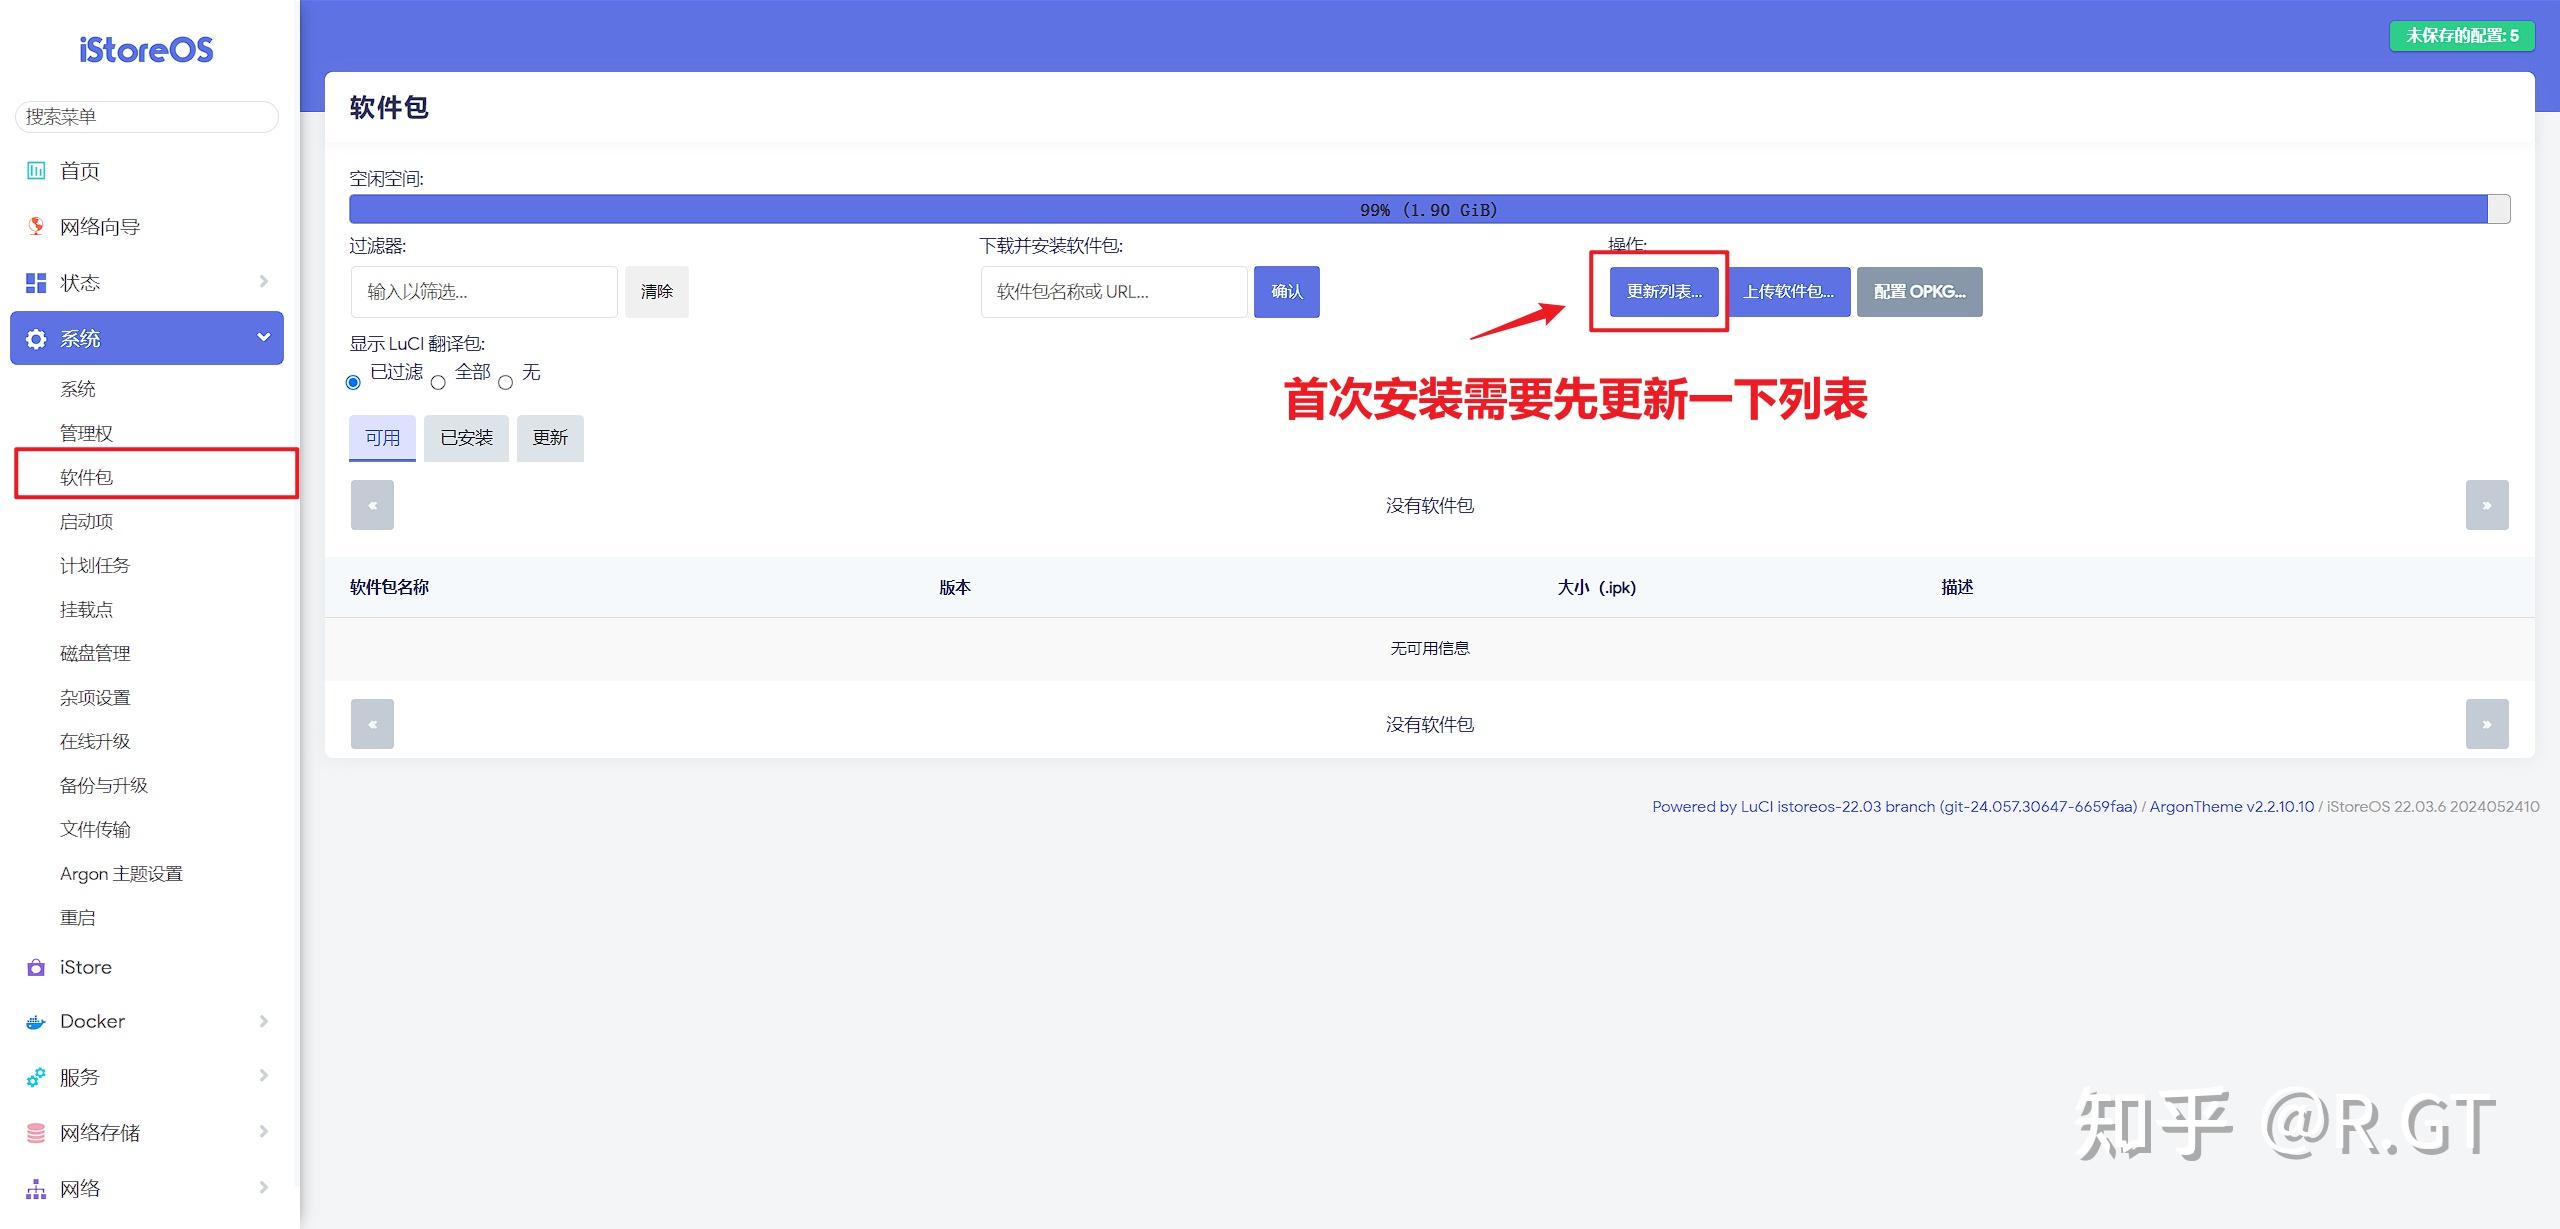Select the 服务 services icon
The image size is (2560, 1229).
[x=36, y=1076]
